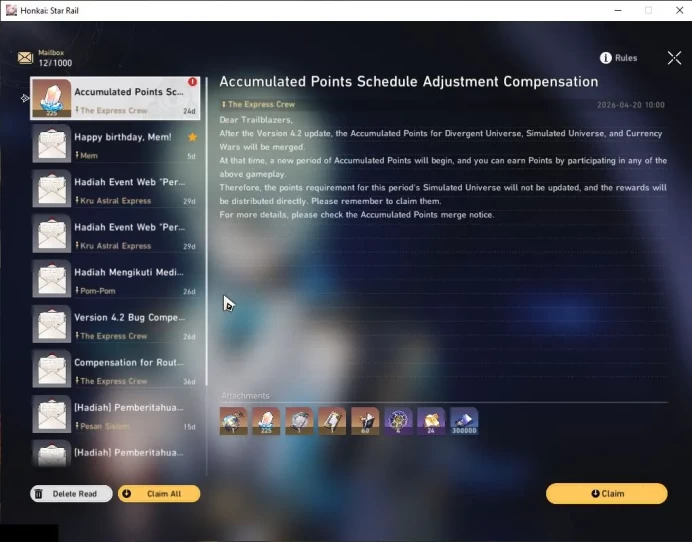Open Hadiah Mengikuti Medi... mail from Pom-Pom
The height and width of the screenshot is (542, 692).
(x=117, y=279)
